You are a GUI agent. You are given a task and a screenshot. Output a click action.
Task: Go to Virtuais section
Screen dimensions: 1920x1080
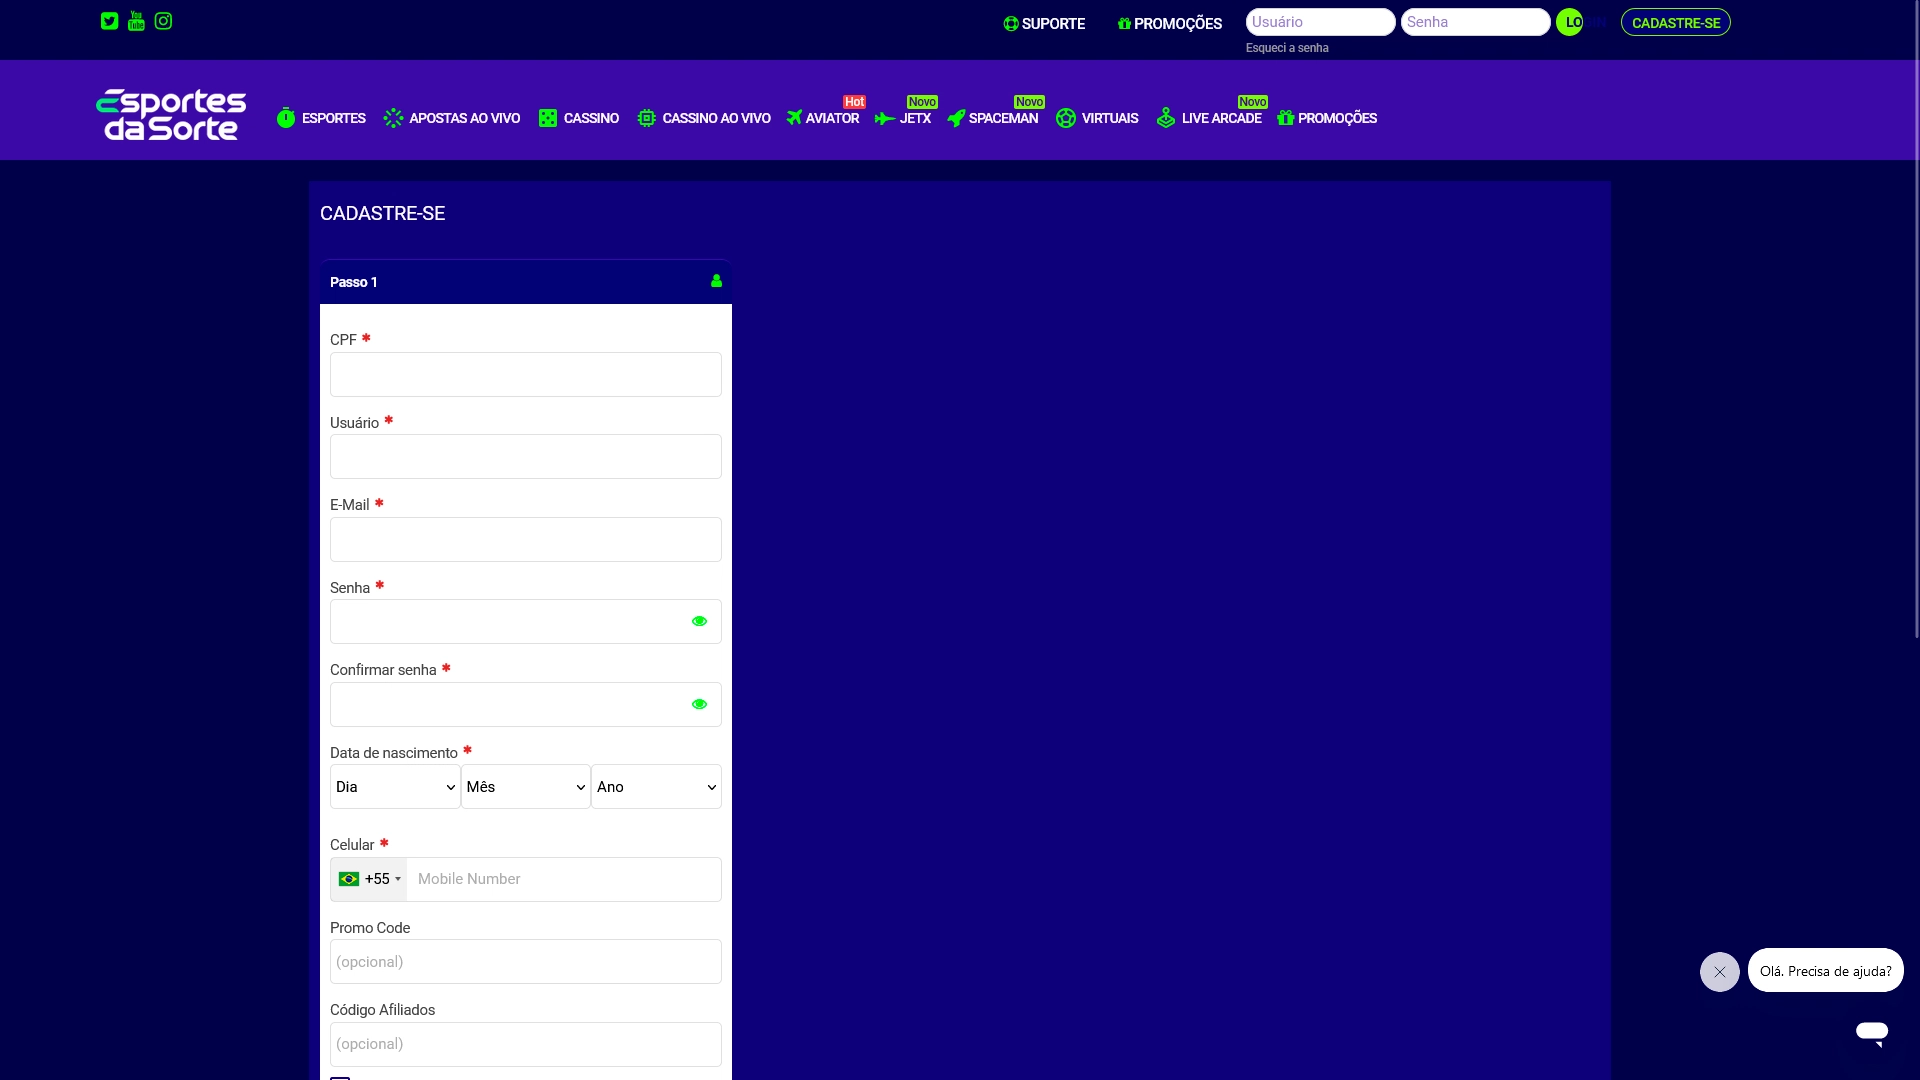1097,118
